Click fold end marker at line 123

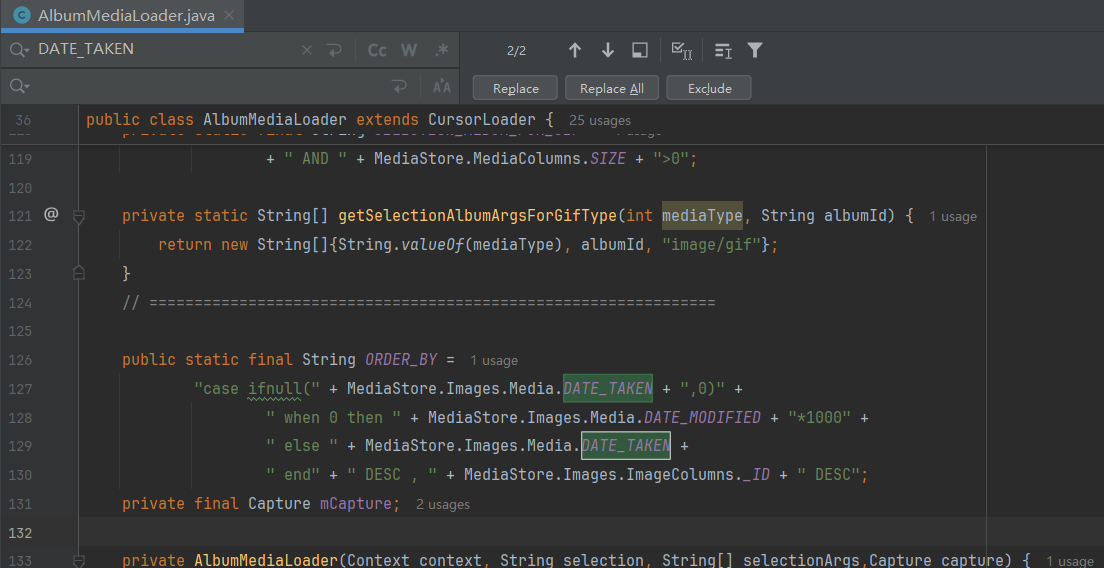click(79, 272)
